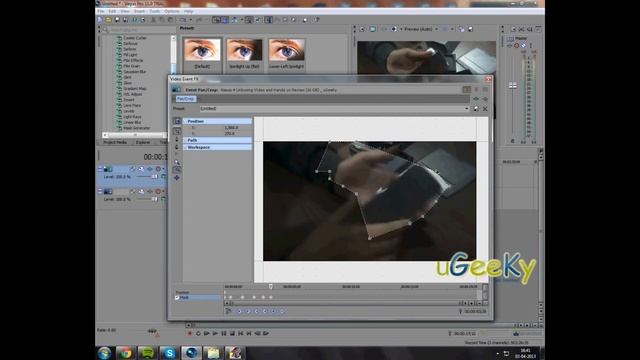This screenshot has height=360, width=640.
Task: Click the Cut icon in main toolbar
Action: click(x=153, y=20)
